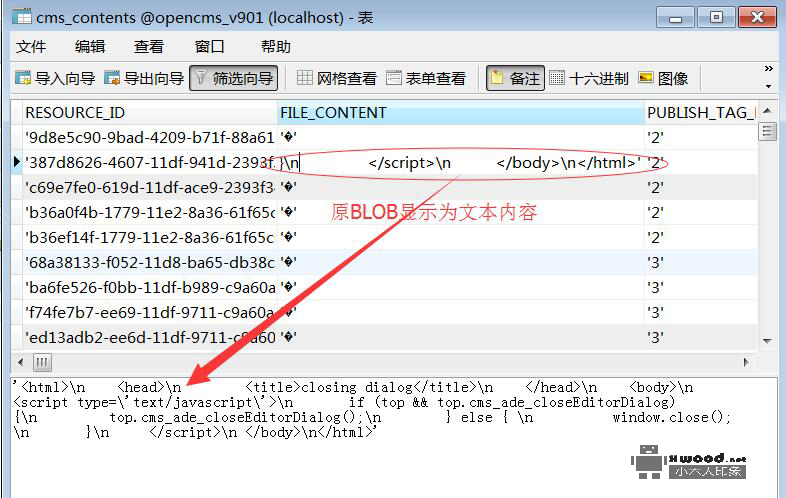Switch to Grid View (网格查看)
Image resolution: width=786 pixels, height=498 pixels.
click(336, 78)
